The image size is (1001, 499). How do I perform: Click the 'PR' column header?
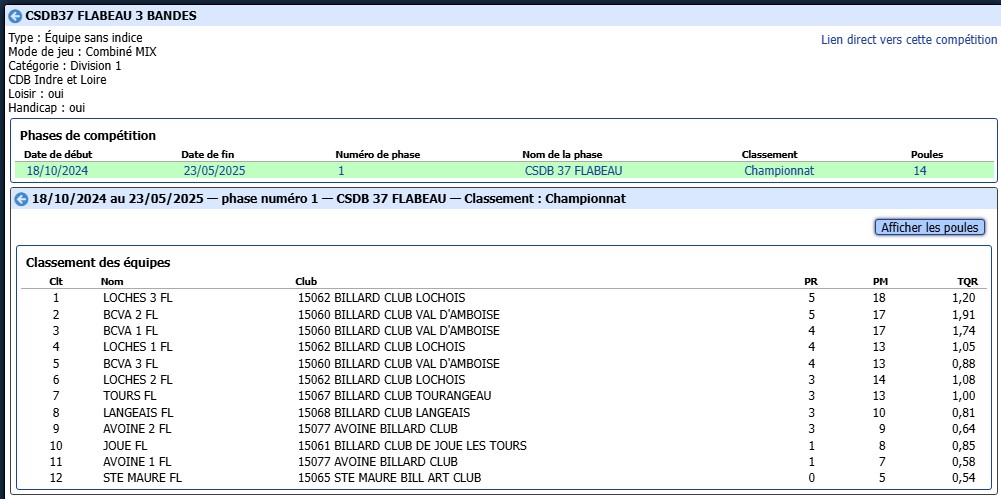pyautogui.click(x=811, y=281)
